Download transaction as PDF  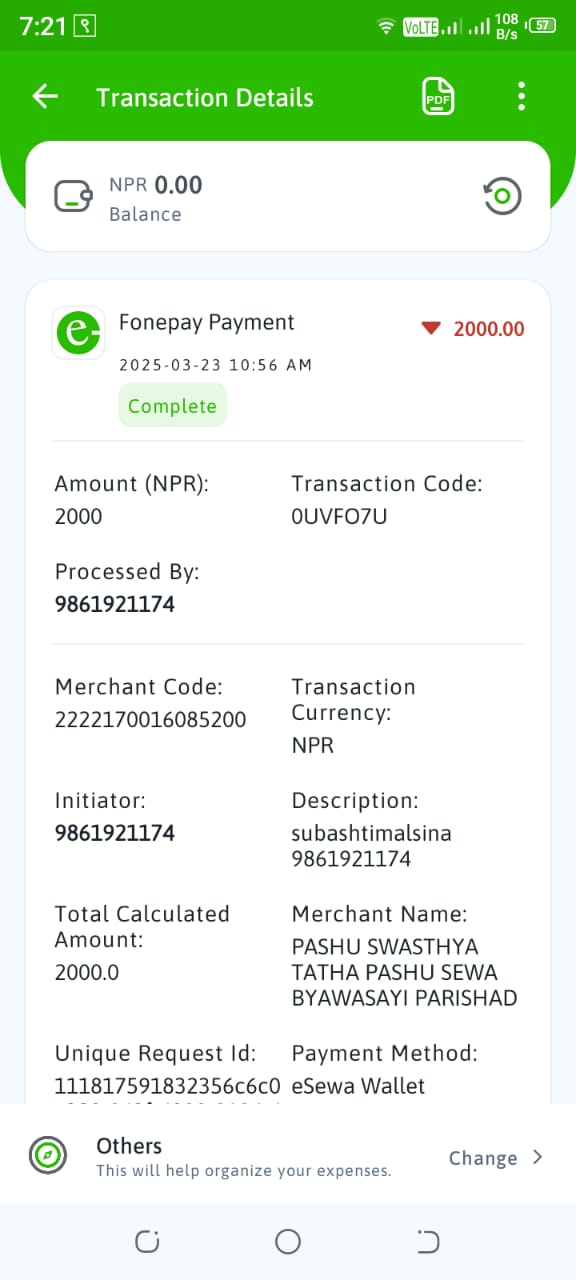(x=438, y=97)
